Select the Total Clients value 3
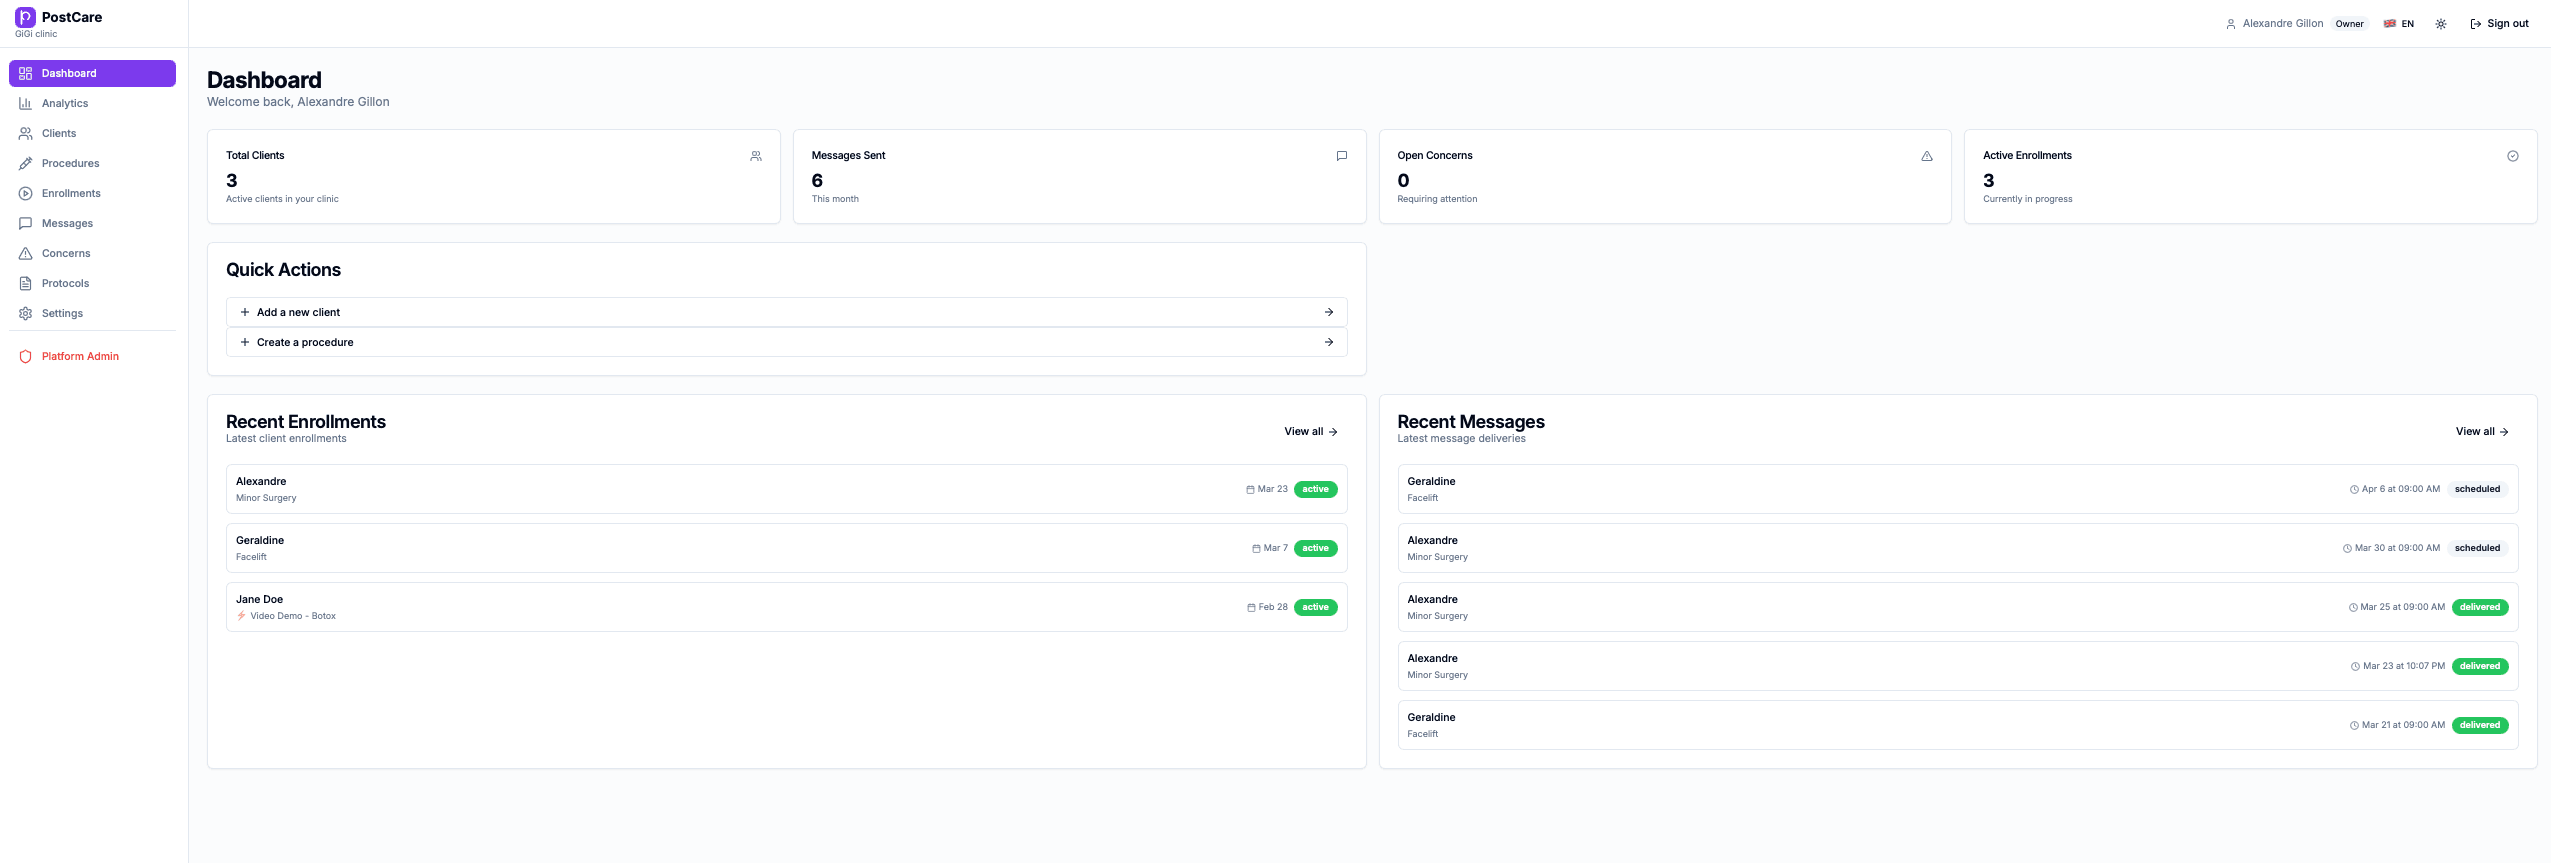2551x863 pixels. [x=232, y=180]
